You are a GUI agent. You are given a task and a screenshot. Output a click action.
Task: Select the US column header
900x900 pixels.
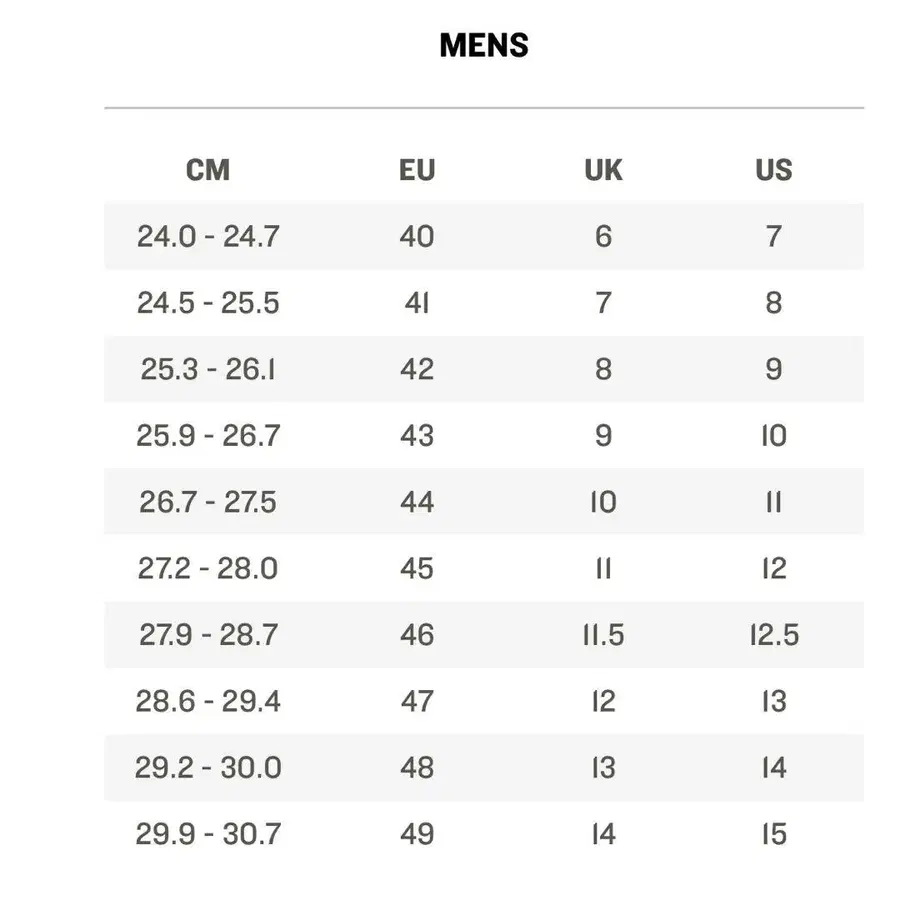coord(774,170)
